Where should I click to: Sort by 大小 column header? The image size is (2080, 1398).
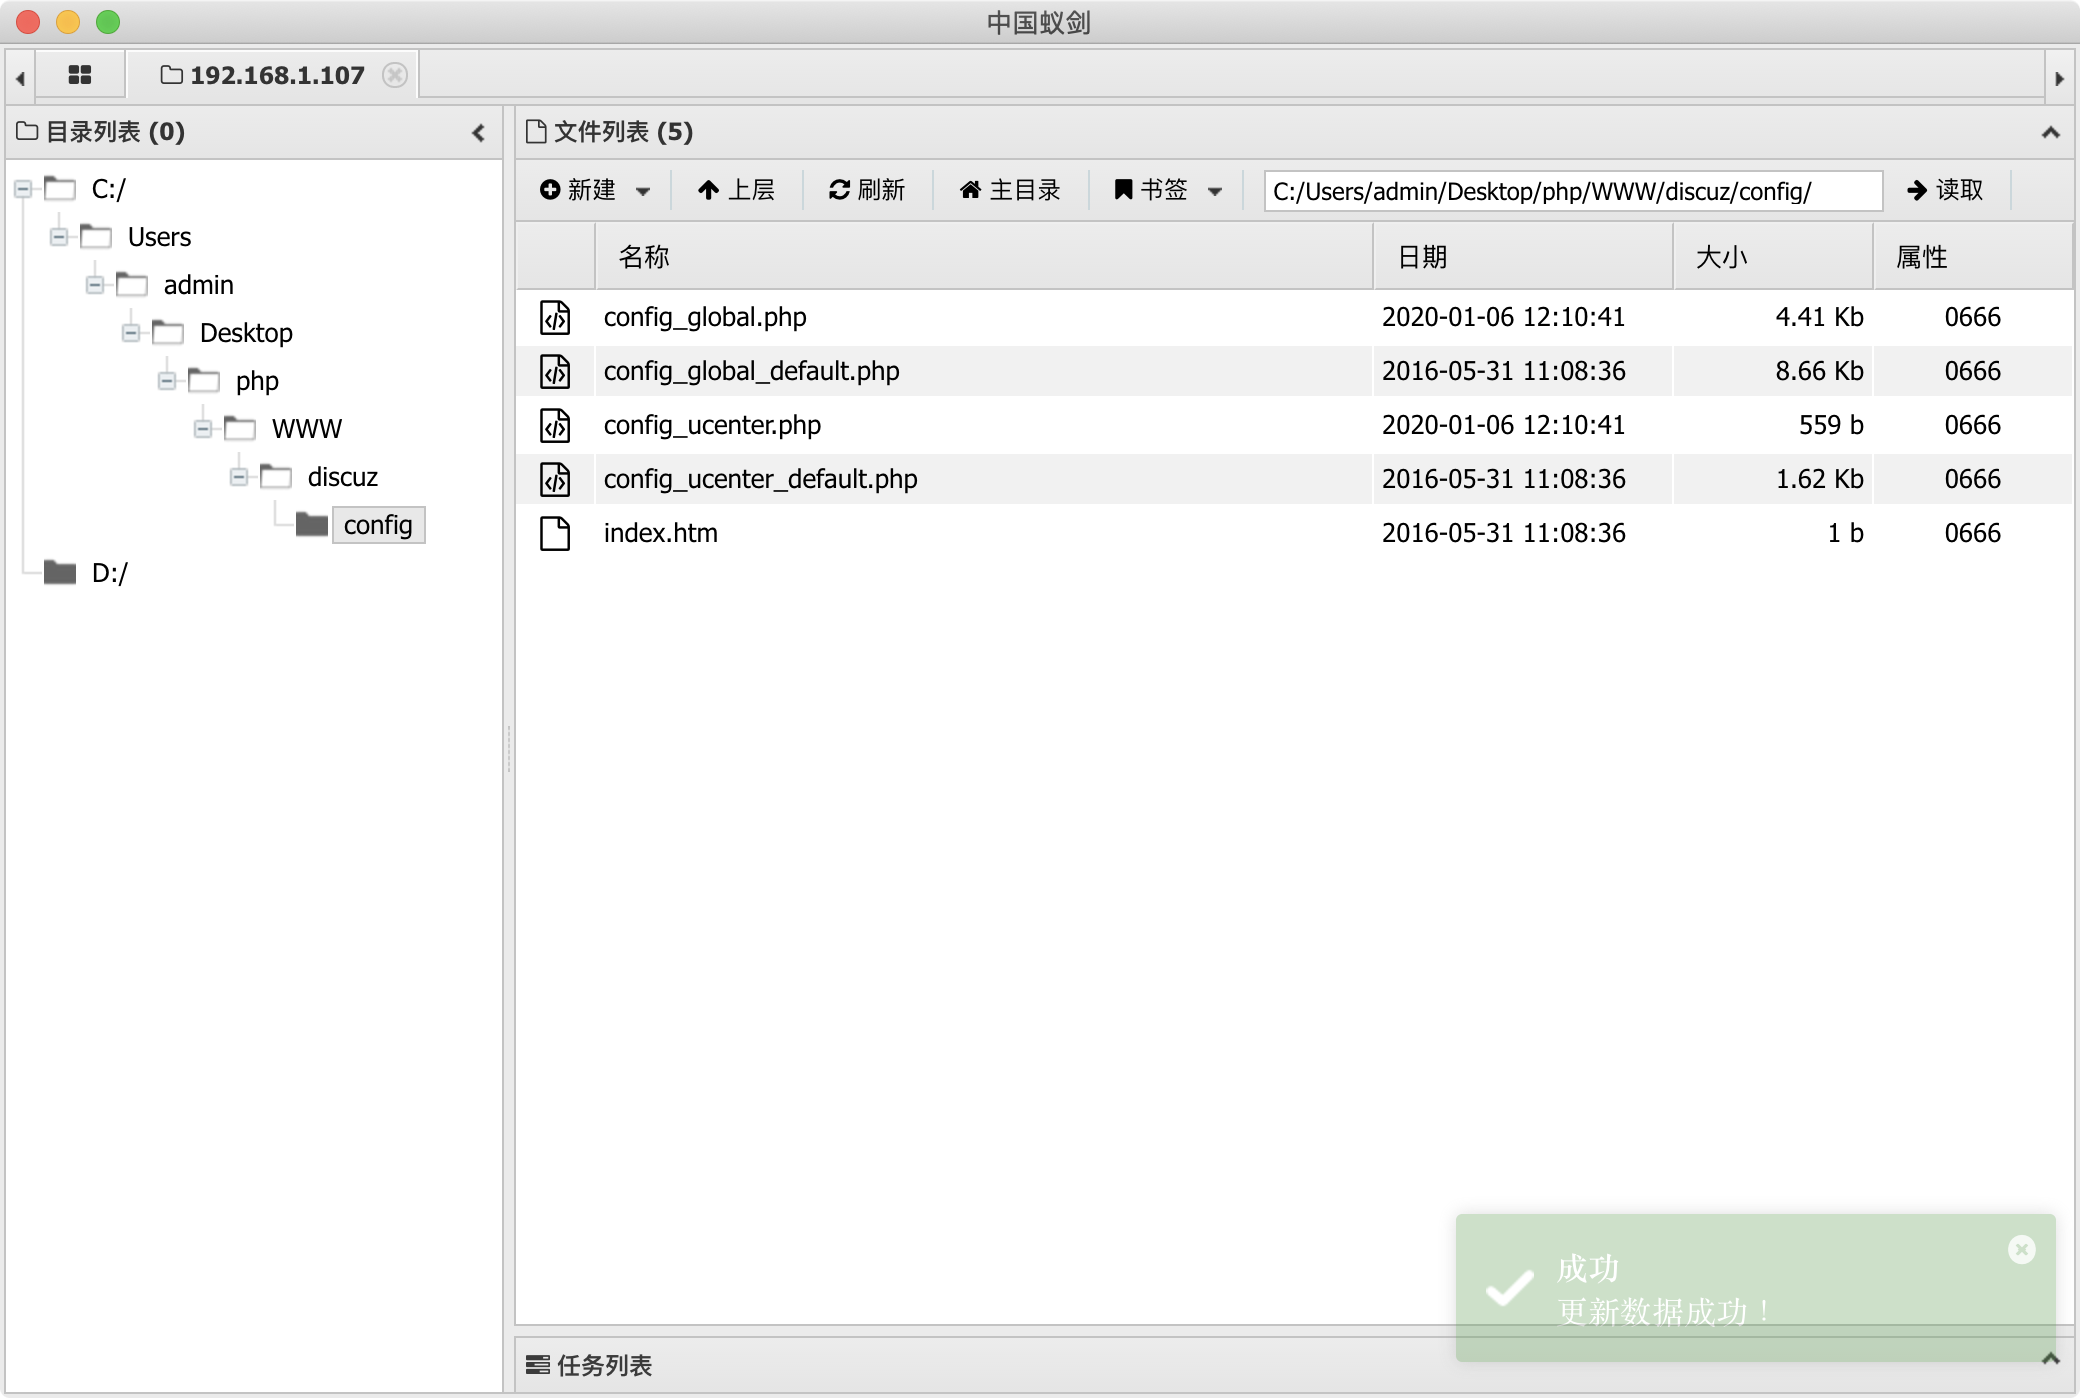click(1773, 257)
